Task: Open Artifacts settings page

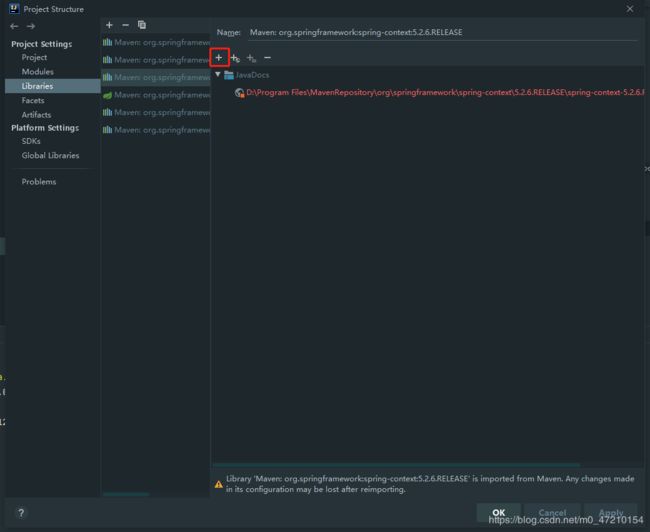Action: [x=36, y=115]
